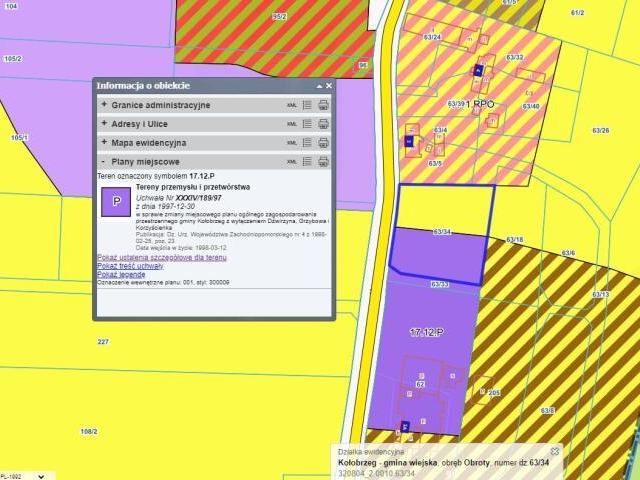Open 'Pokaż ustalenia szczegółowe dla terenu' link

tap(161, 258)
